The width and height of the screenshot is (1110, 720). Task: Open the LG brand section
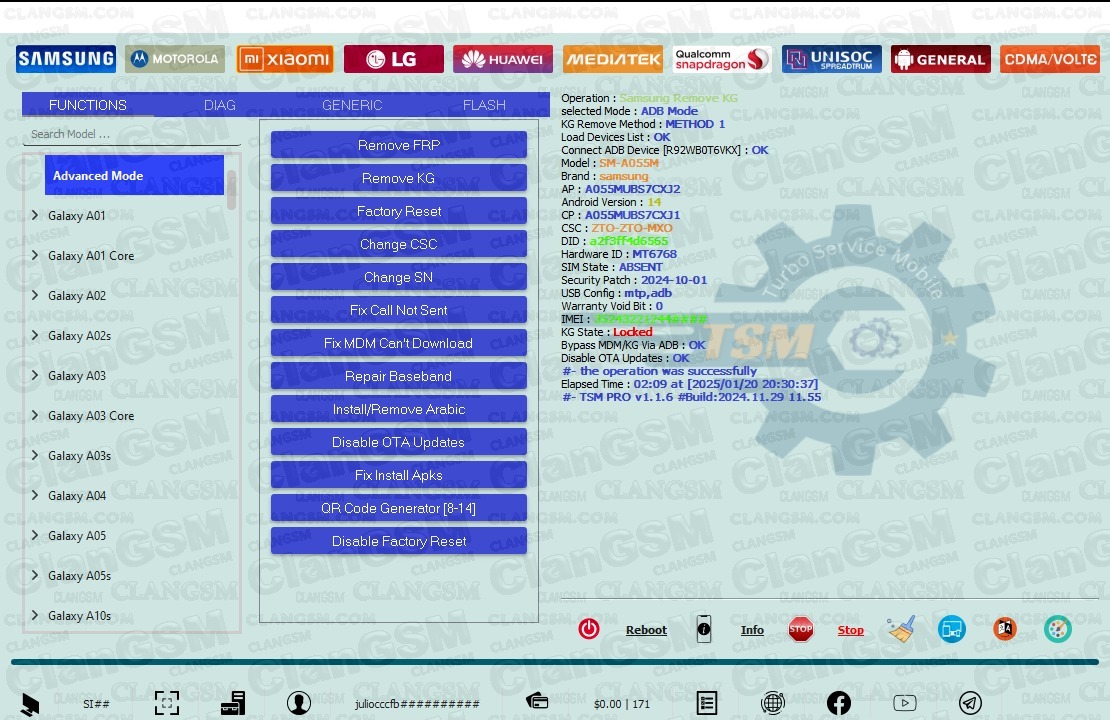(394, 59)
